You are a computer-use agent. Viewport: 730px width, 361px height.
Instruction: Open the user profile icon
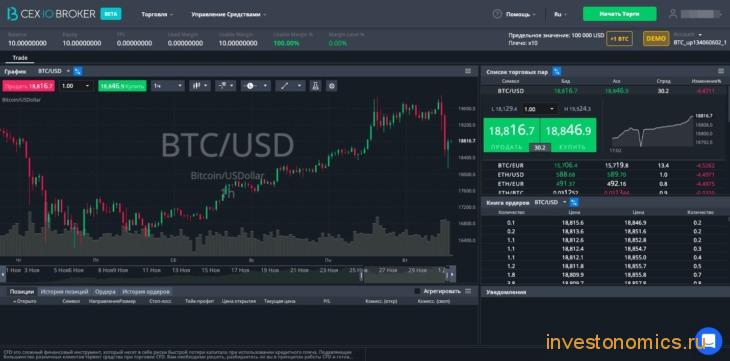click(x=672, y=14)
